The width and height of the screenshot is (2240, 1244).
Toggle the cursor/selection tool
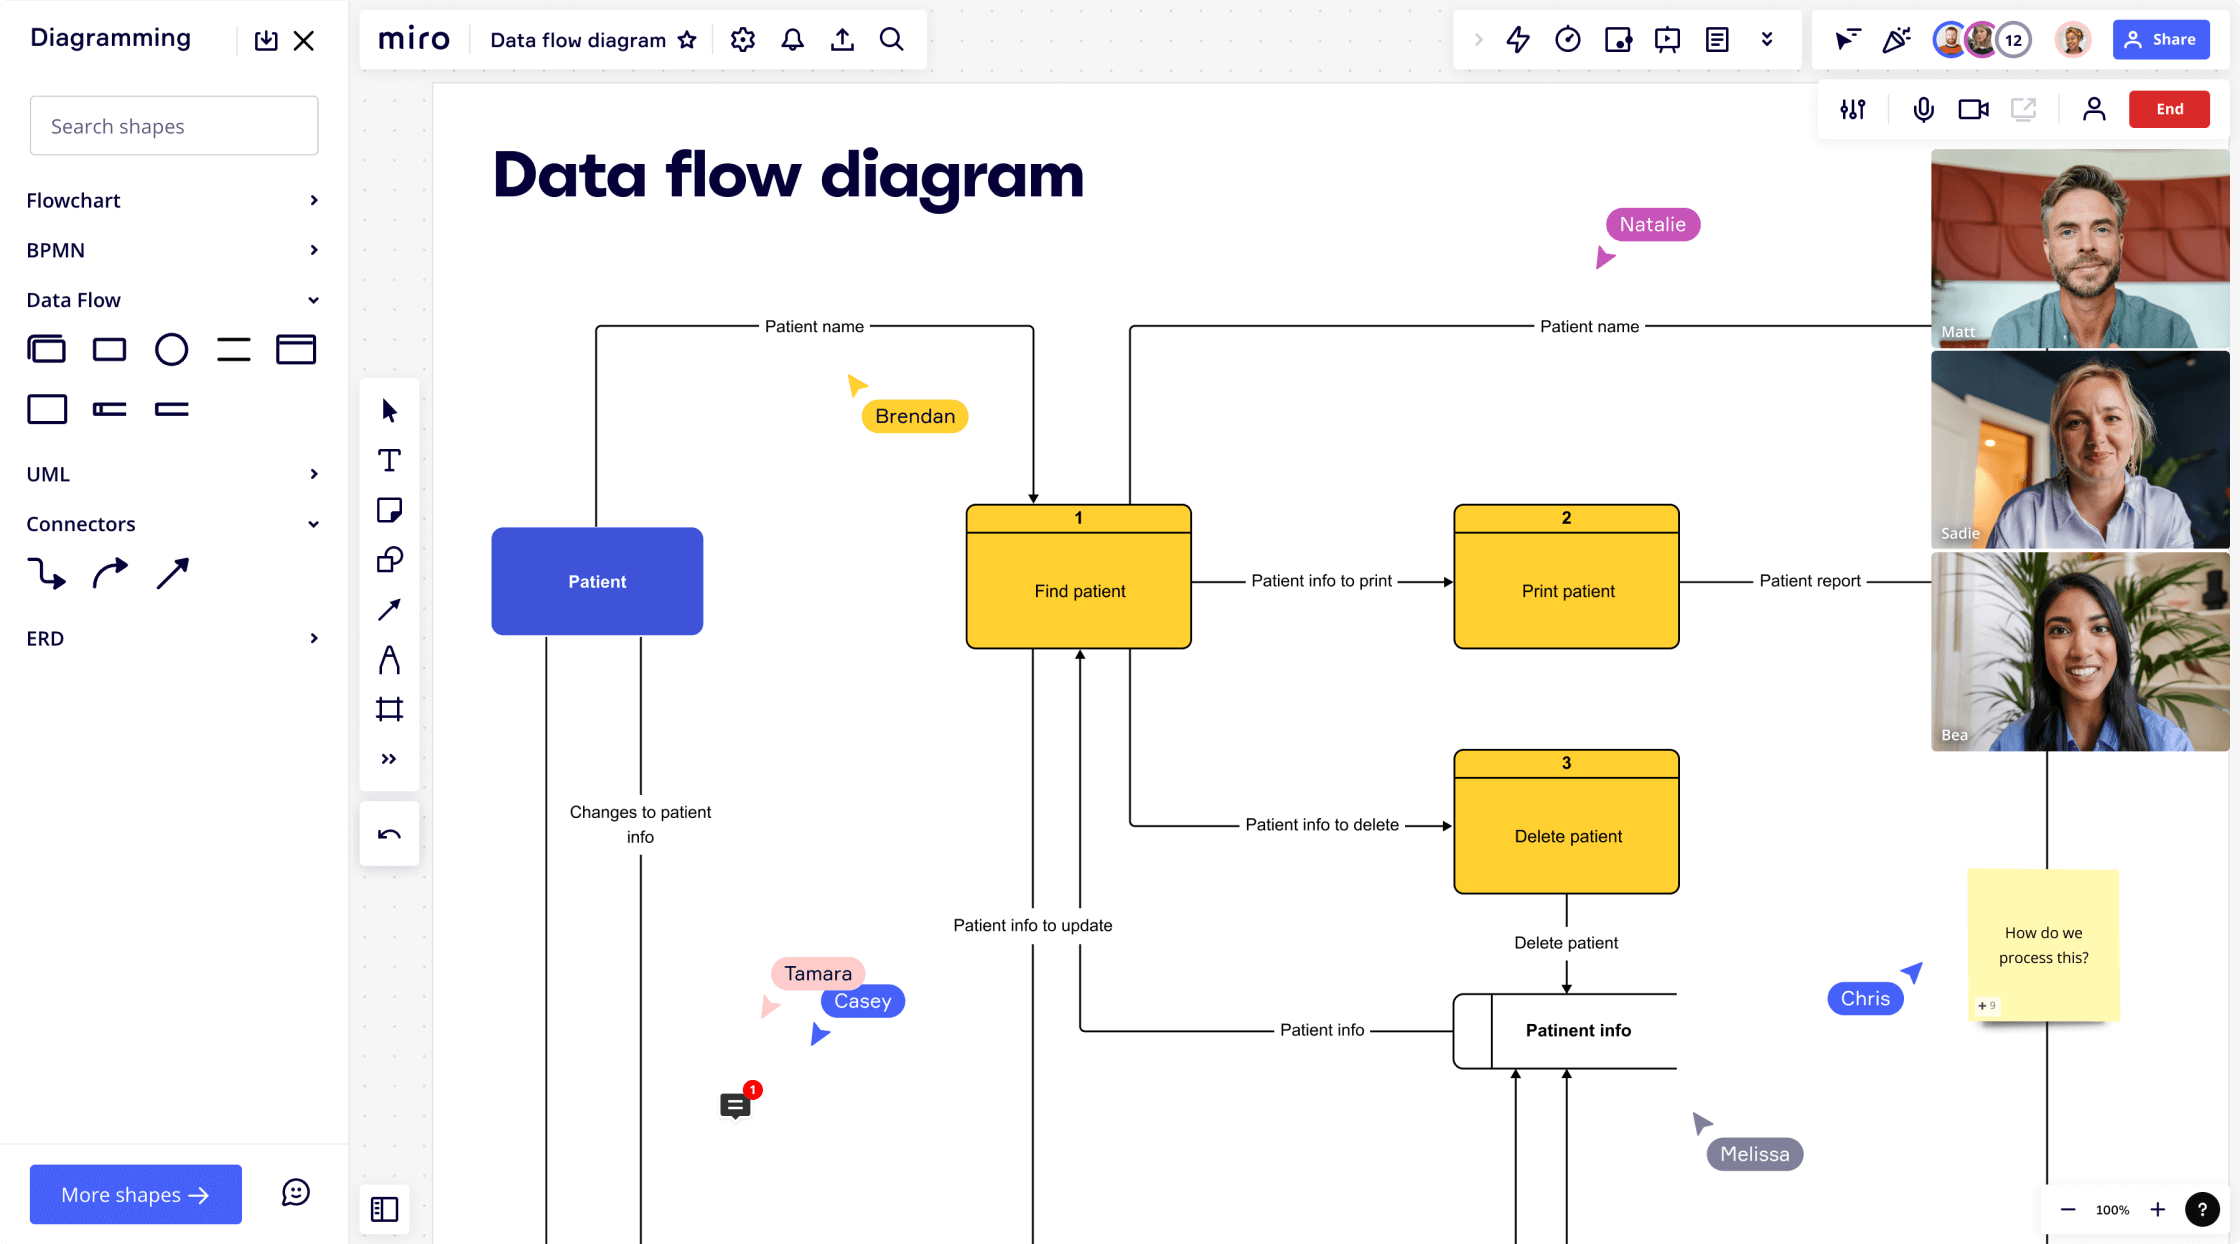(387, 409)
